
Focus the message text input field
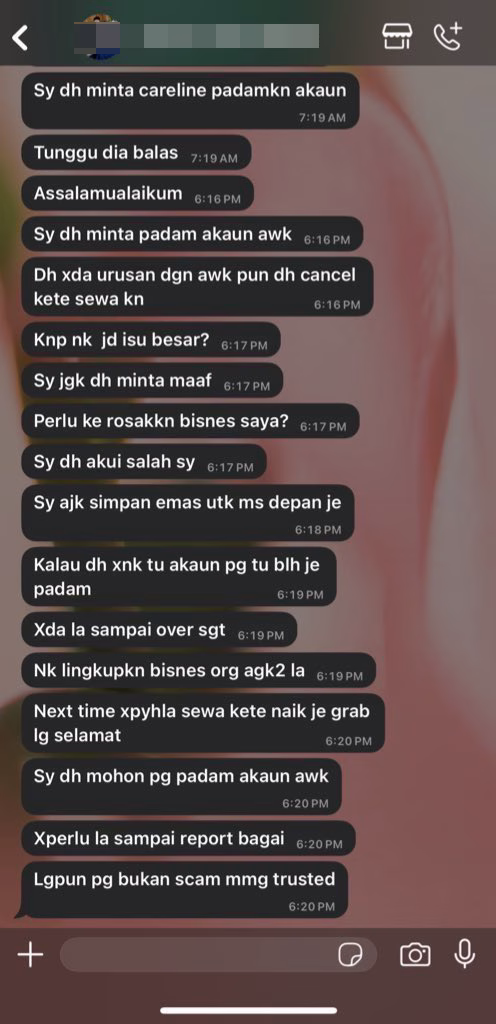219,955
